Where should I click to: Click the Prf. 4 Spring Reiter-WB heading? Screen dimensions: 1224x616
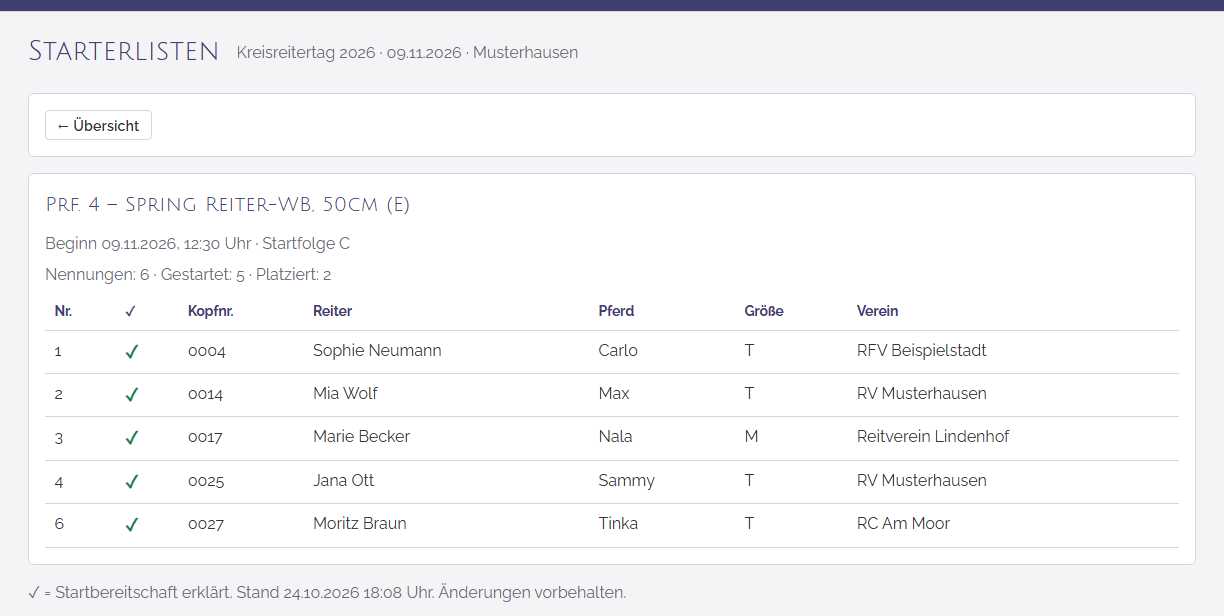[228, 205]
